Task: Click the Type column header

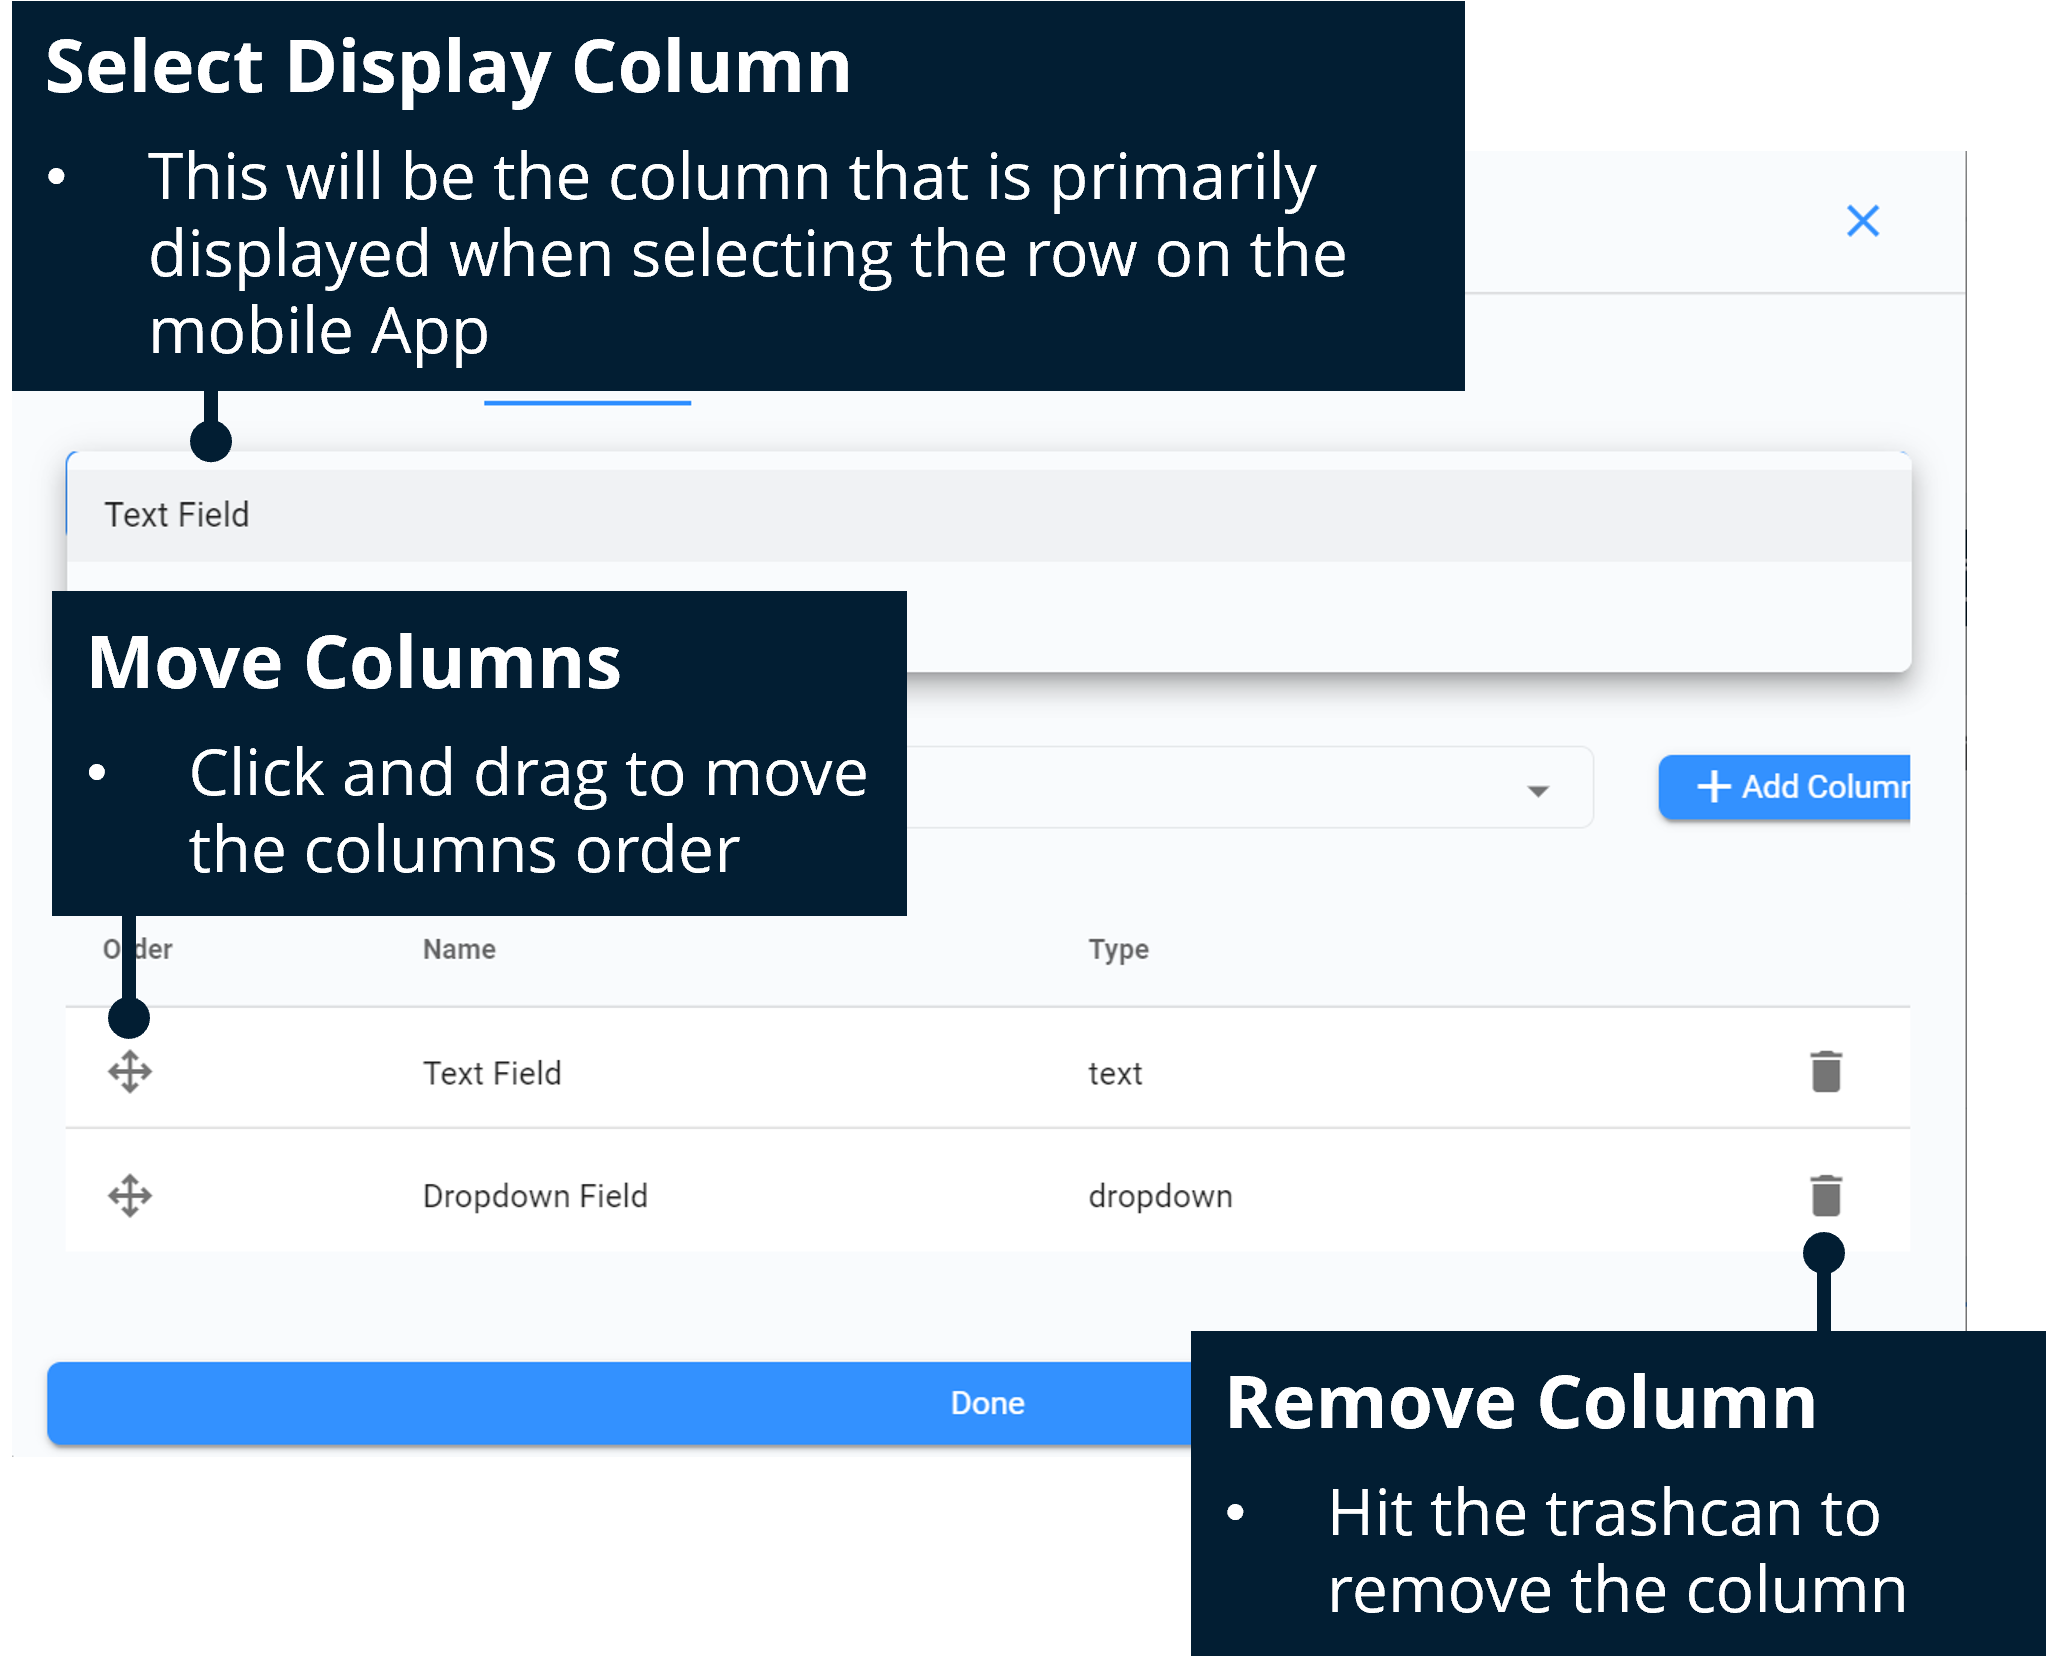Action: (1118, 949)
